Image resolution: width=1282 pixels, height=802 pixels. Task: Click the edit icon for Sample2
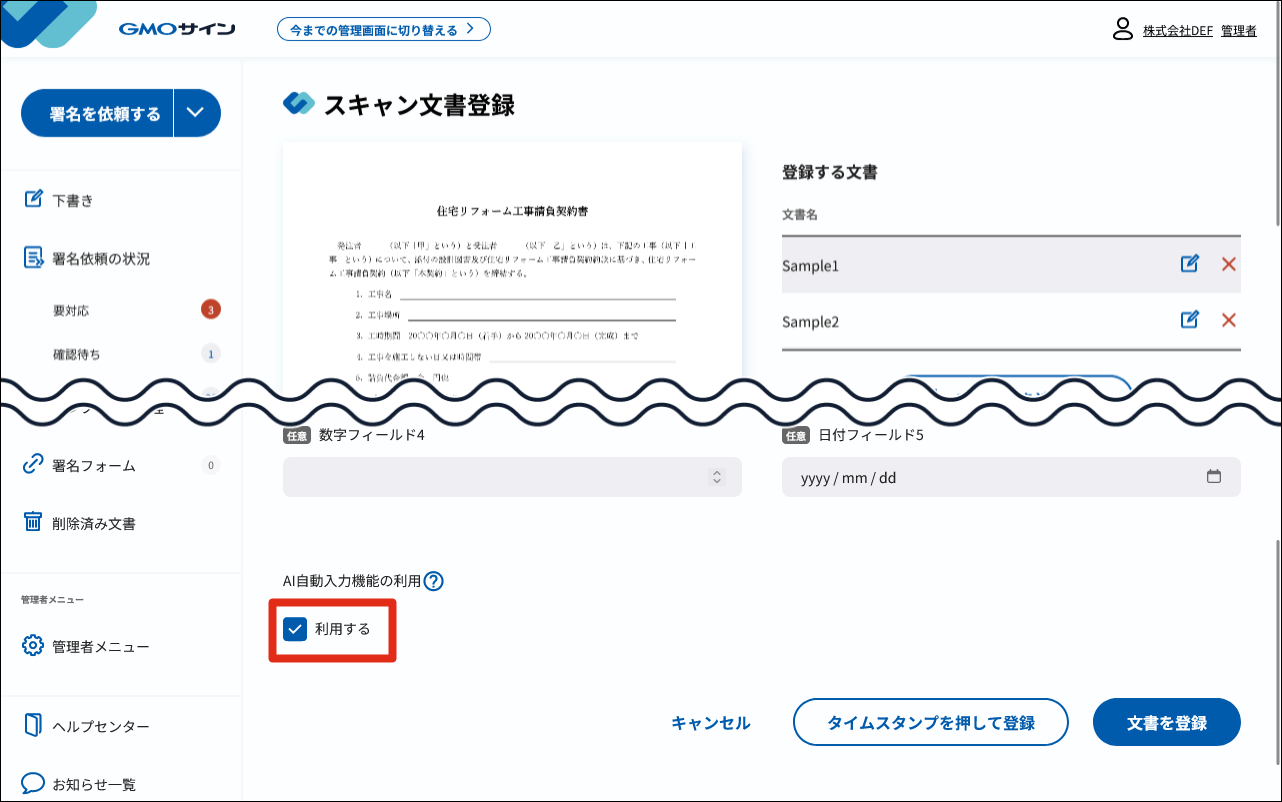point(1189,320)
